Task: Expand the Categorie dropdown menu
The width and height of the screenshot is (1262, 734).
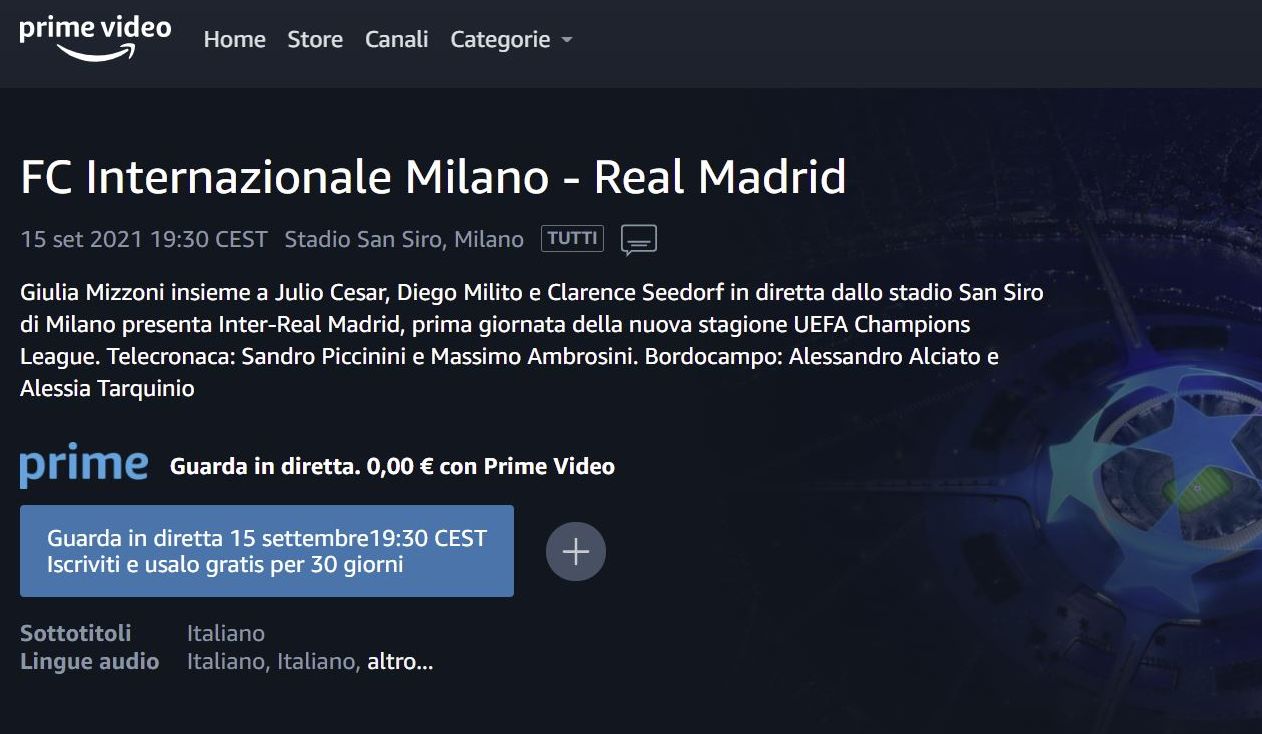Action: (x=512, y=39)
